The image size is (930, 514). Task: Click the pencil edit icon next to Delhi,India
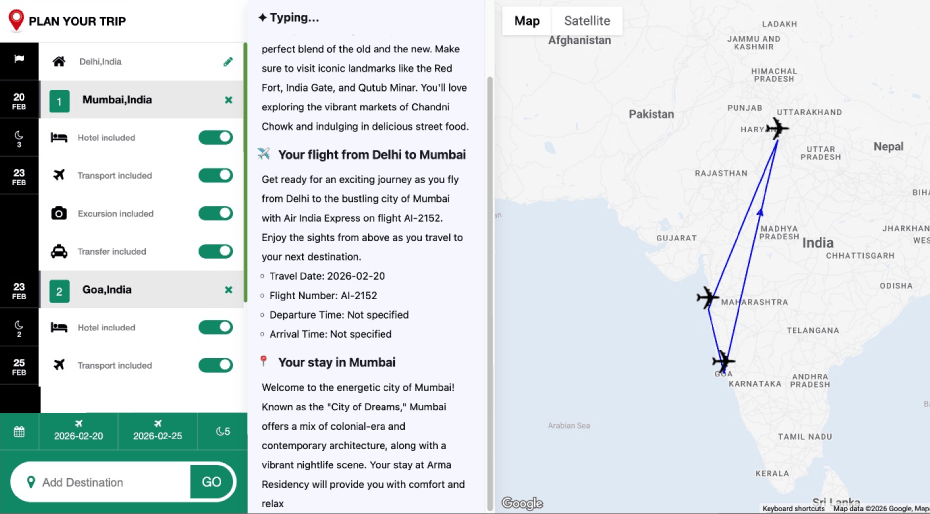pos(228,62)
